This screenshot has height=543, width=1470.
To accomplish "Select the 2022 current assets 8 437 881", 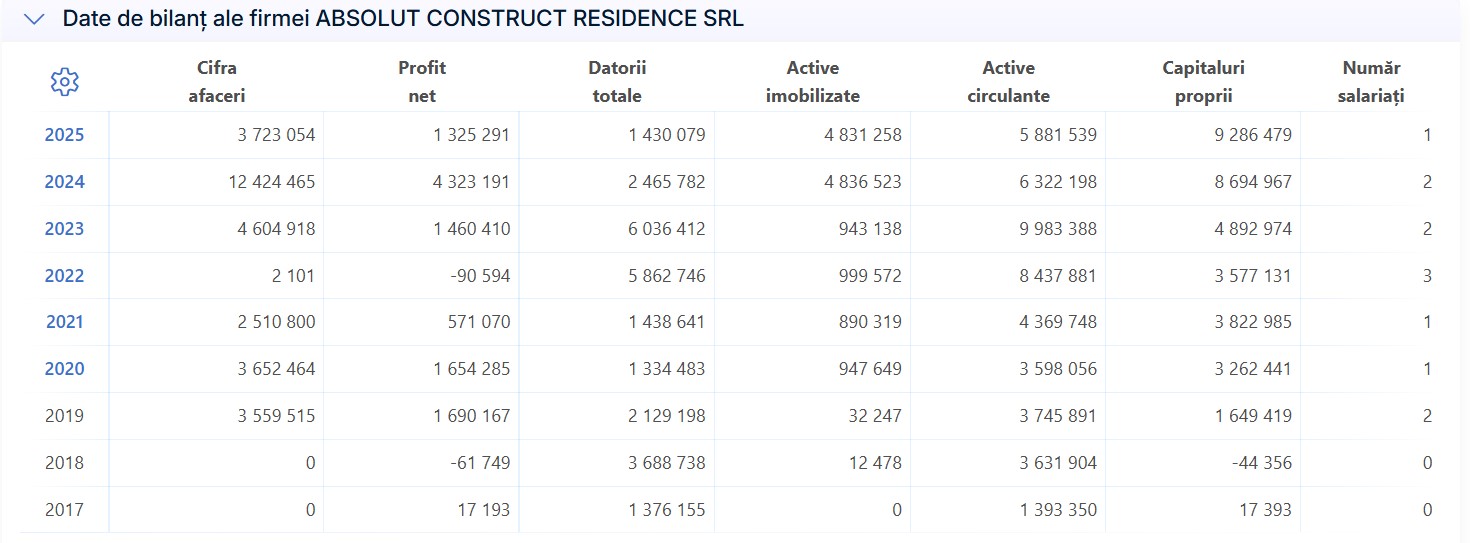I will pos(1058,276).
